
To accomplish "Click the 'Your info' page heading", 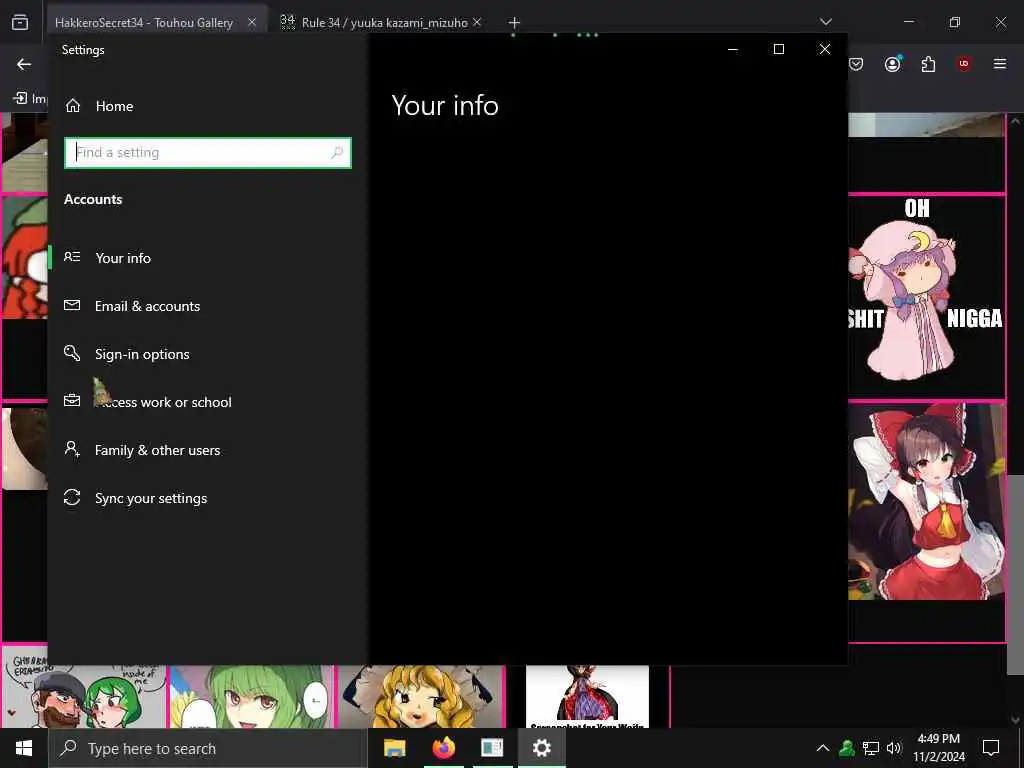I will pyautogui.click(x=445, y=105).
